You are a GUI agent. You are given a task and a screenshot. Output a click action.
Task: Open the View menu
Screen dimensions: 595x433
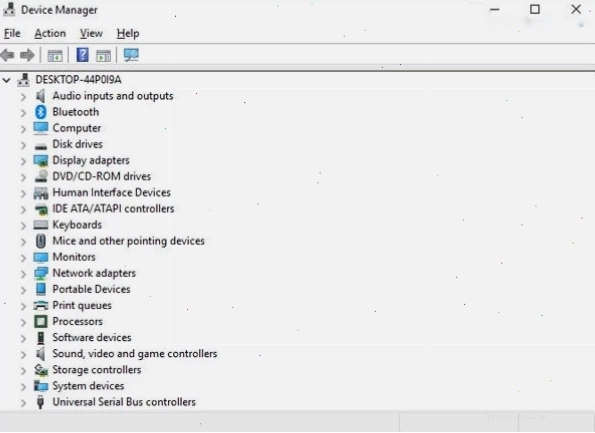91,33
